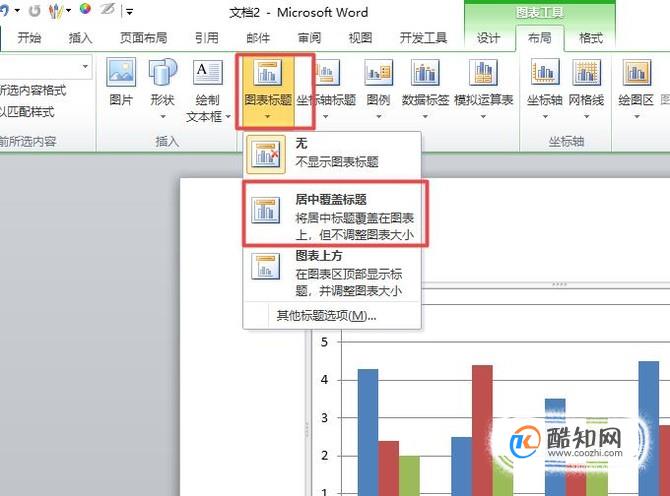Switch to the Home (开始) tab
The image size is (670, 496).
tap(29, 38)
